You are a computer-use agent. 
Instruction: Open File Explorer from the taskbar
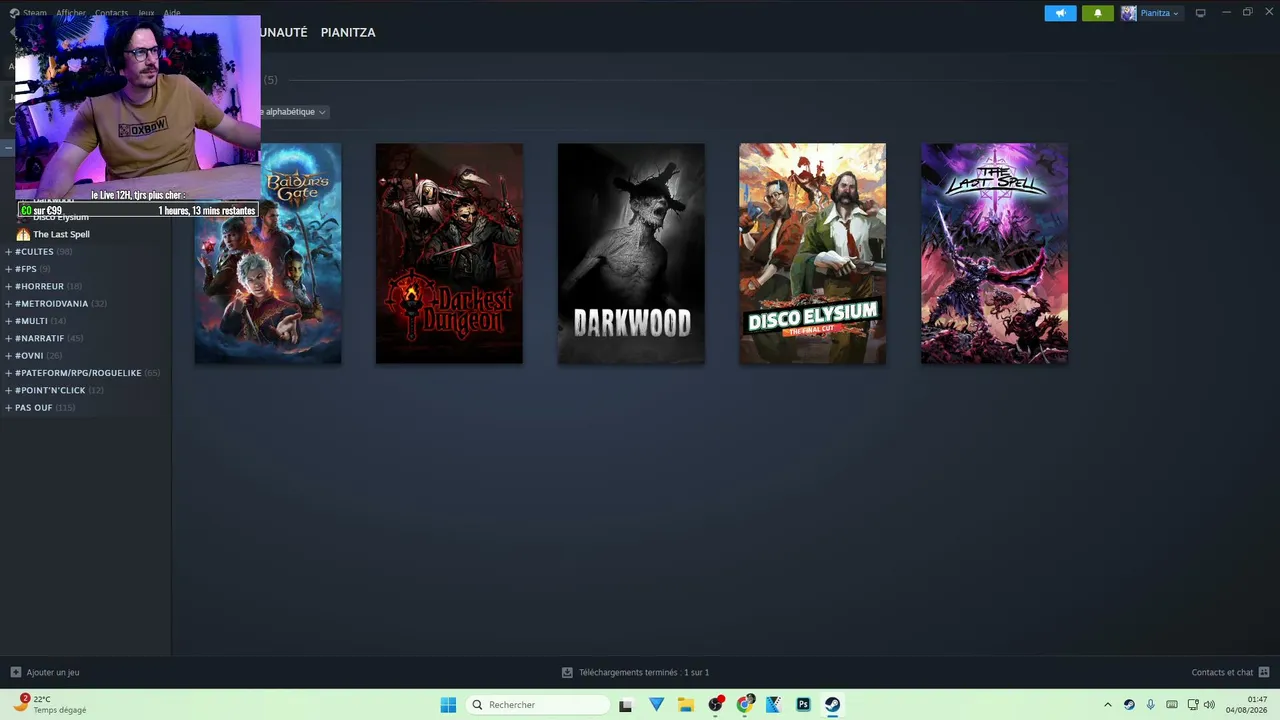pyautogui.click(x=686, y=705)
